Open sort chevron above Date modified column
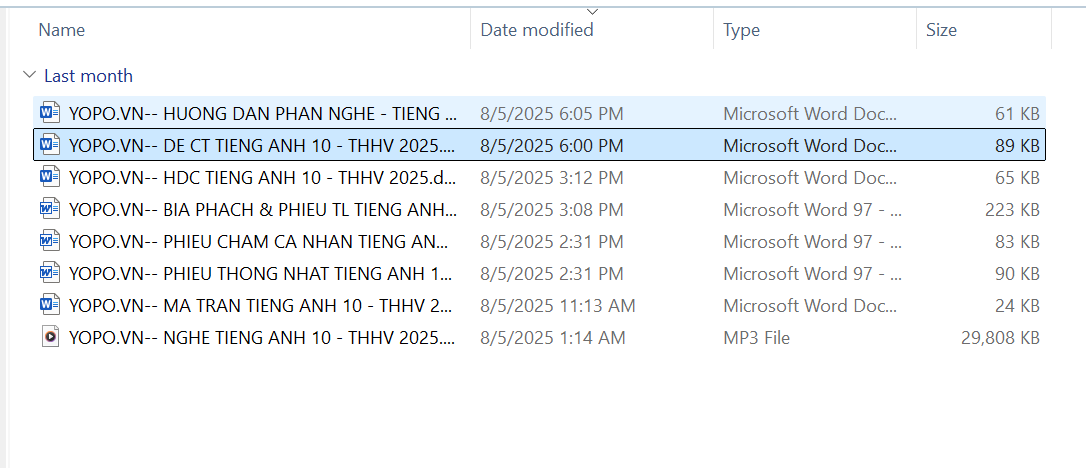Screen dimensions: 1086x468 [592, 12]
